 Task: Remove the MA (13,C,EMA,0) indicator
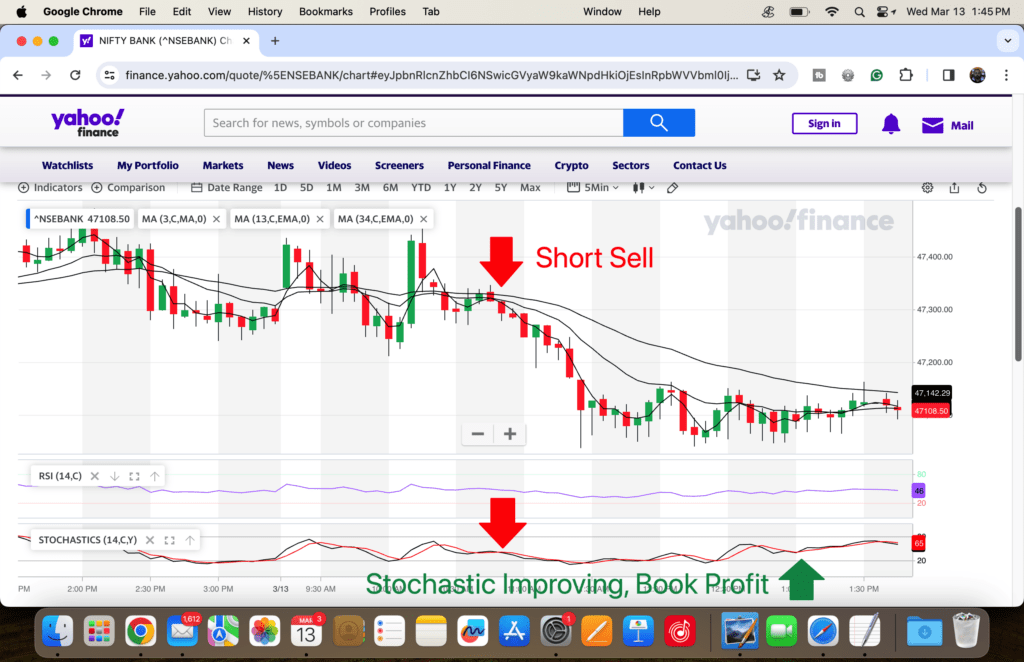pos(320,219)
